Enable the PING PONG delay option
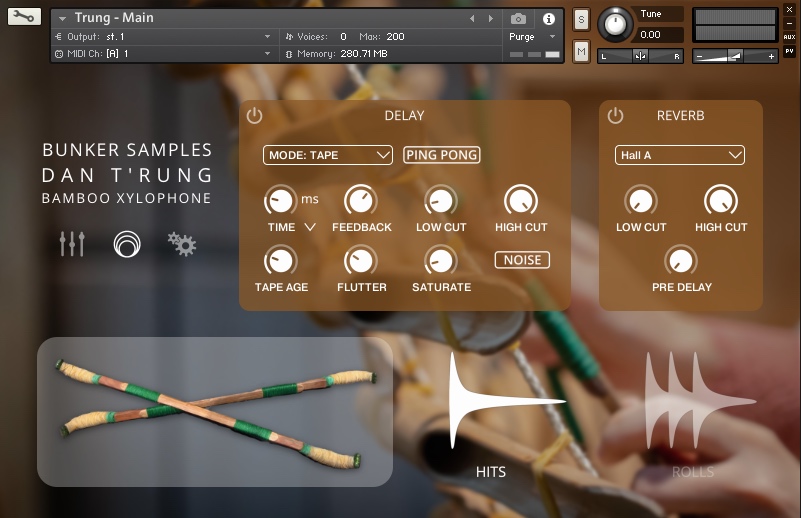801x518 pixels. (441, 155)
